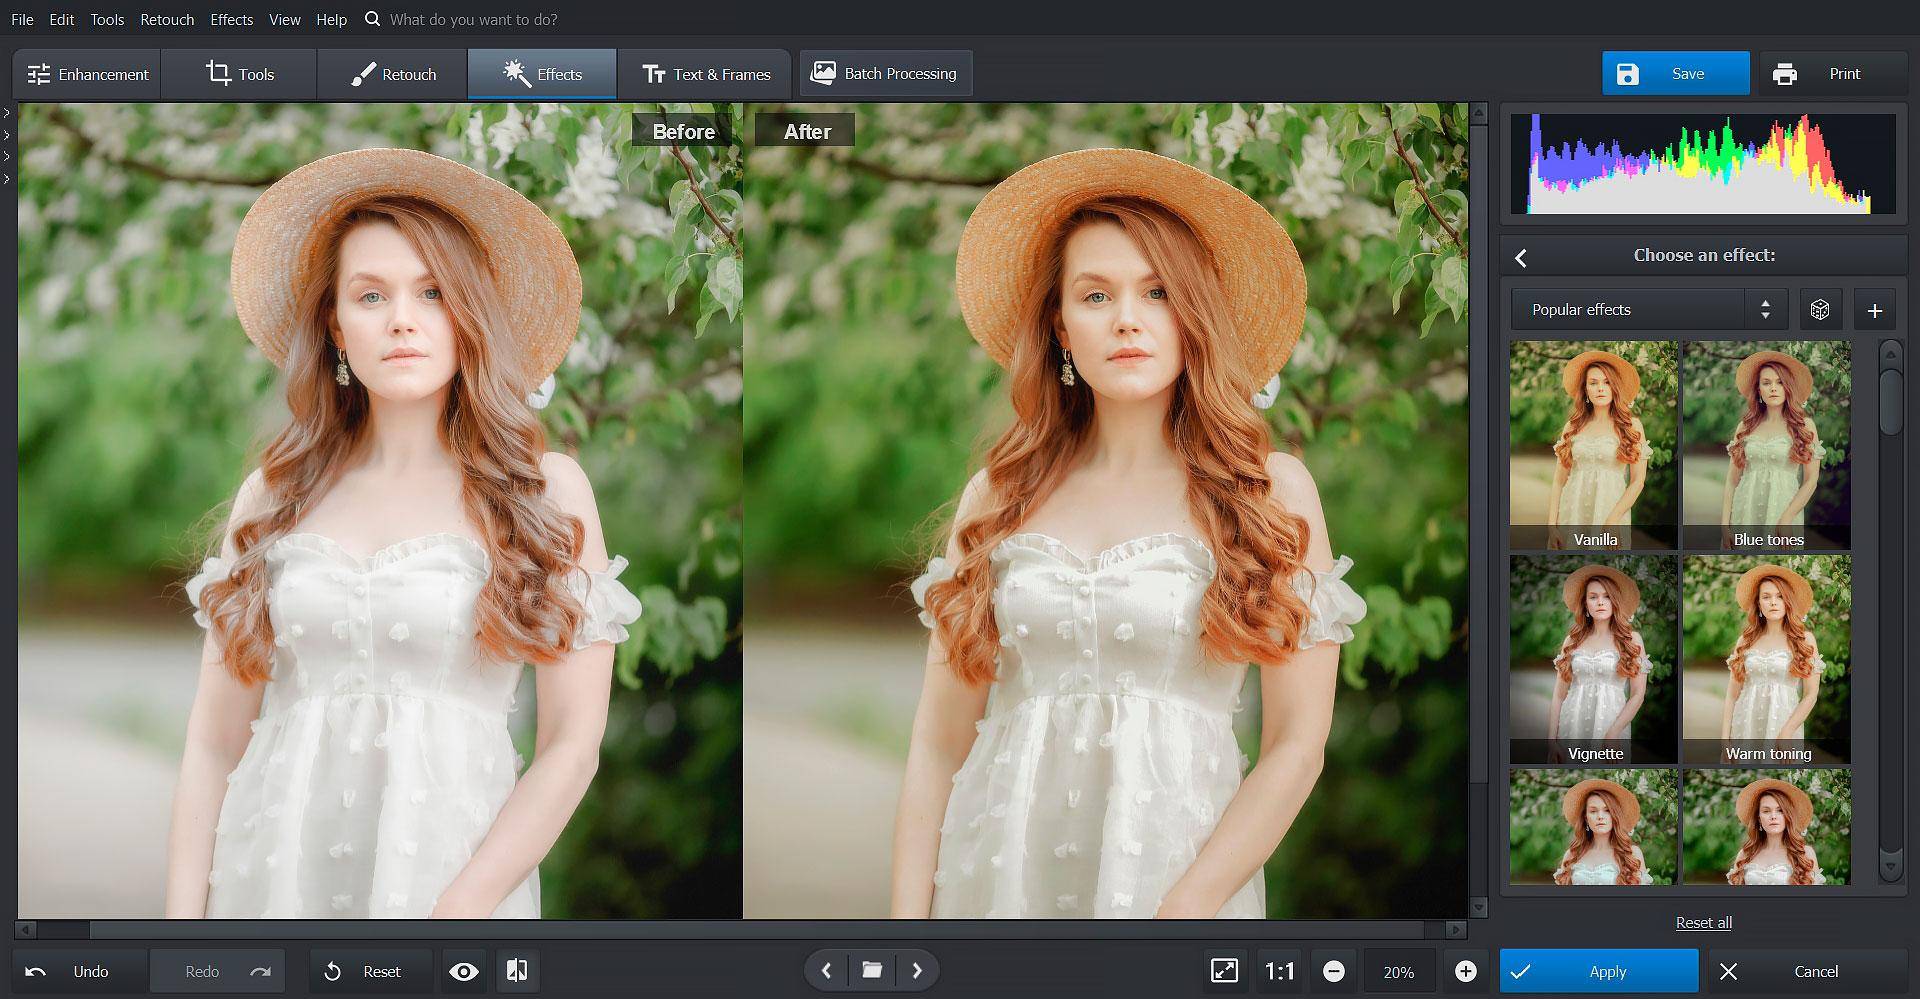This screenshot has width=1920, height=999.
Task: Click the After label on the preview
Action: (806, 131)
